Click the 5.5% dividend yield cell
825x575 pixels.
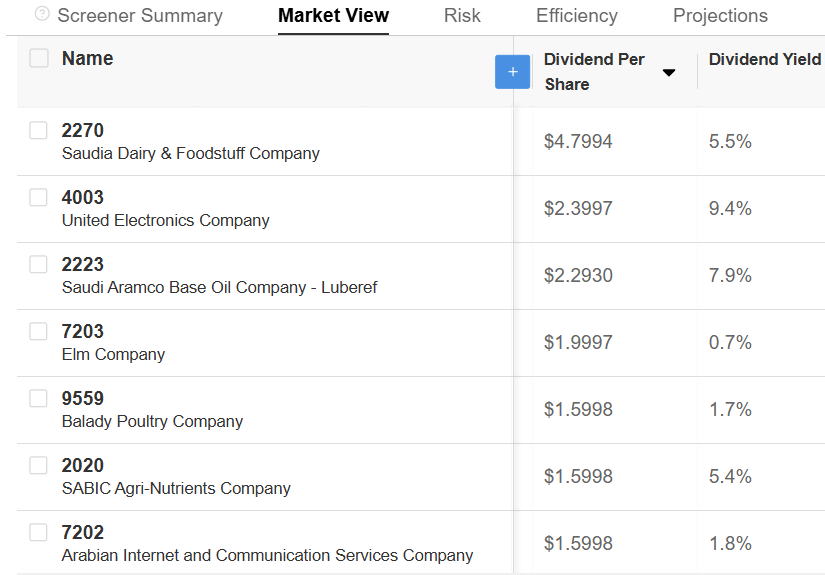[x=730, y=142]
